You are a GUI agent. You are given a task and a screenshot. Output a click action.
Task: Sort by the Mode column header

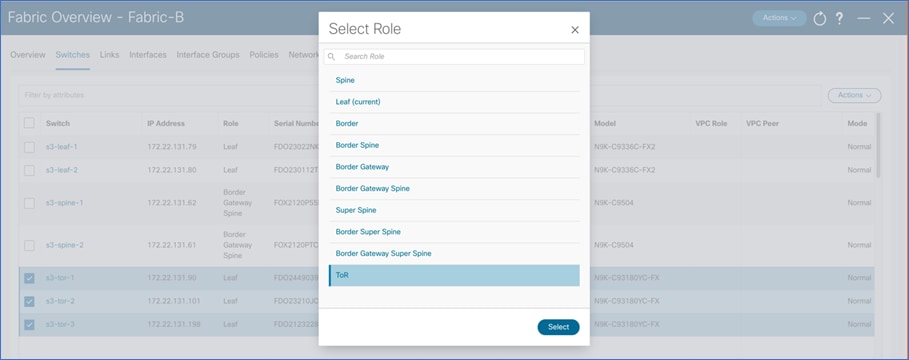857,123
